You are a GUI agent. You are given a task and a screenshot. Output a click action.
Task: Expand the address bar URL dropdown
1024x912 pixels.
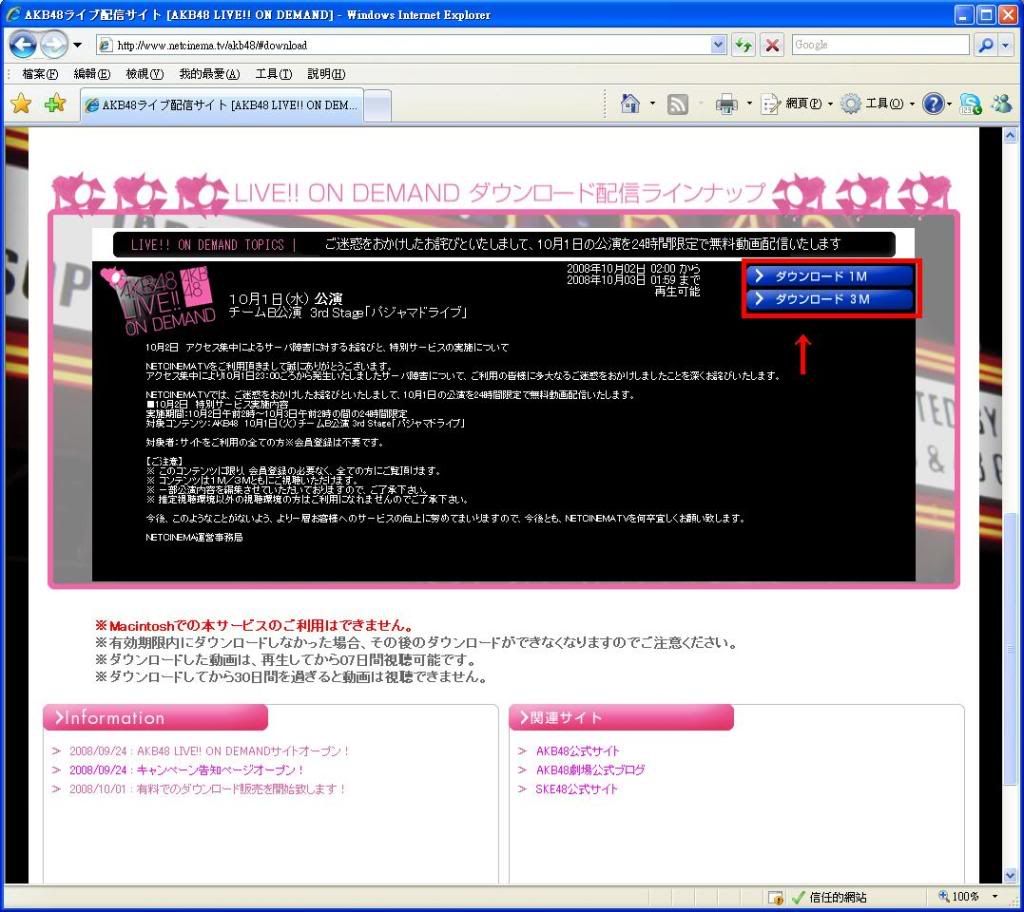[718, 45]
